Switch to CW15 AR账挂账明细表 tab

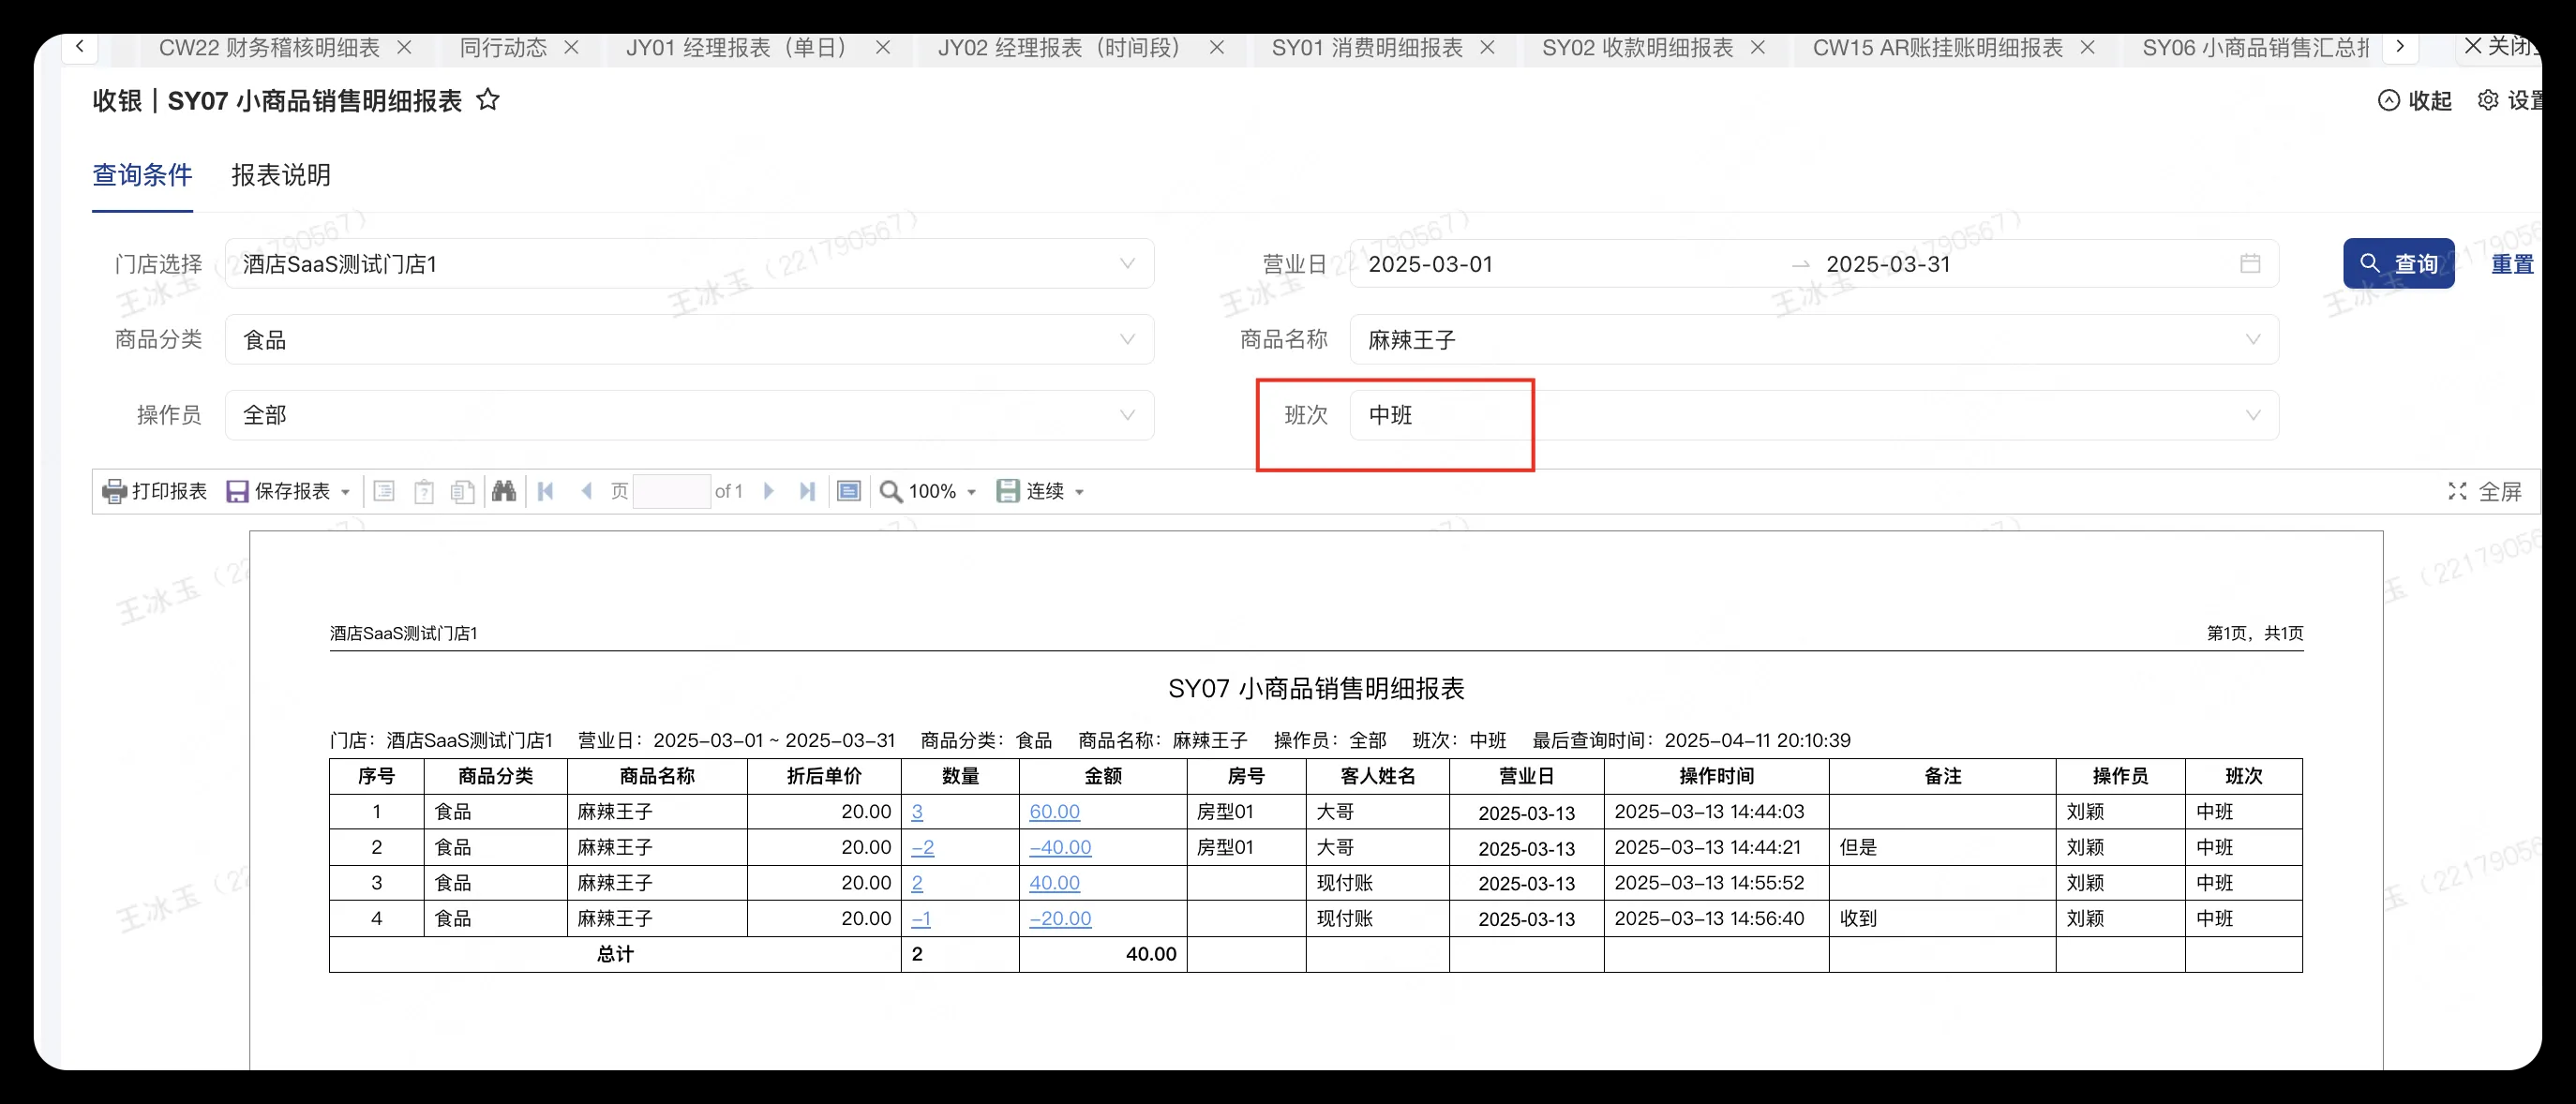click(x=1937, y=47)
